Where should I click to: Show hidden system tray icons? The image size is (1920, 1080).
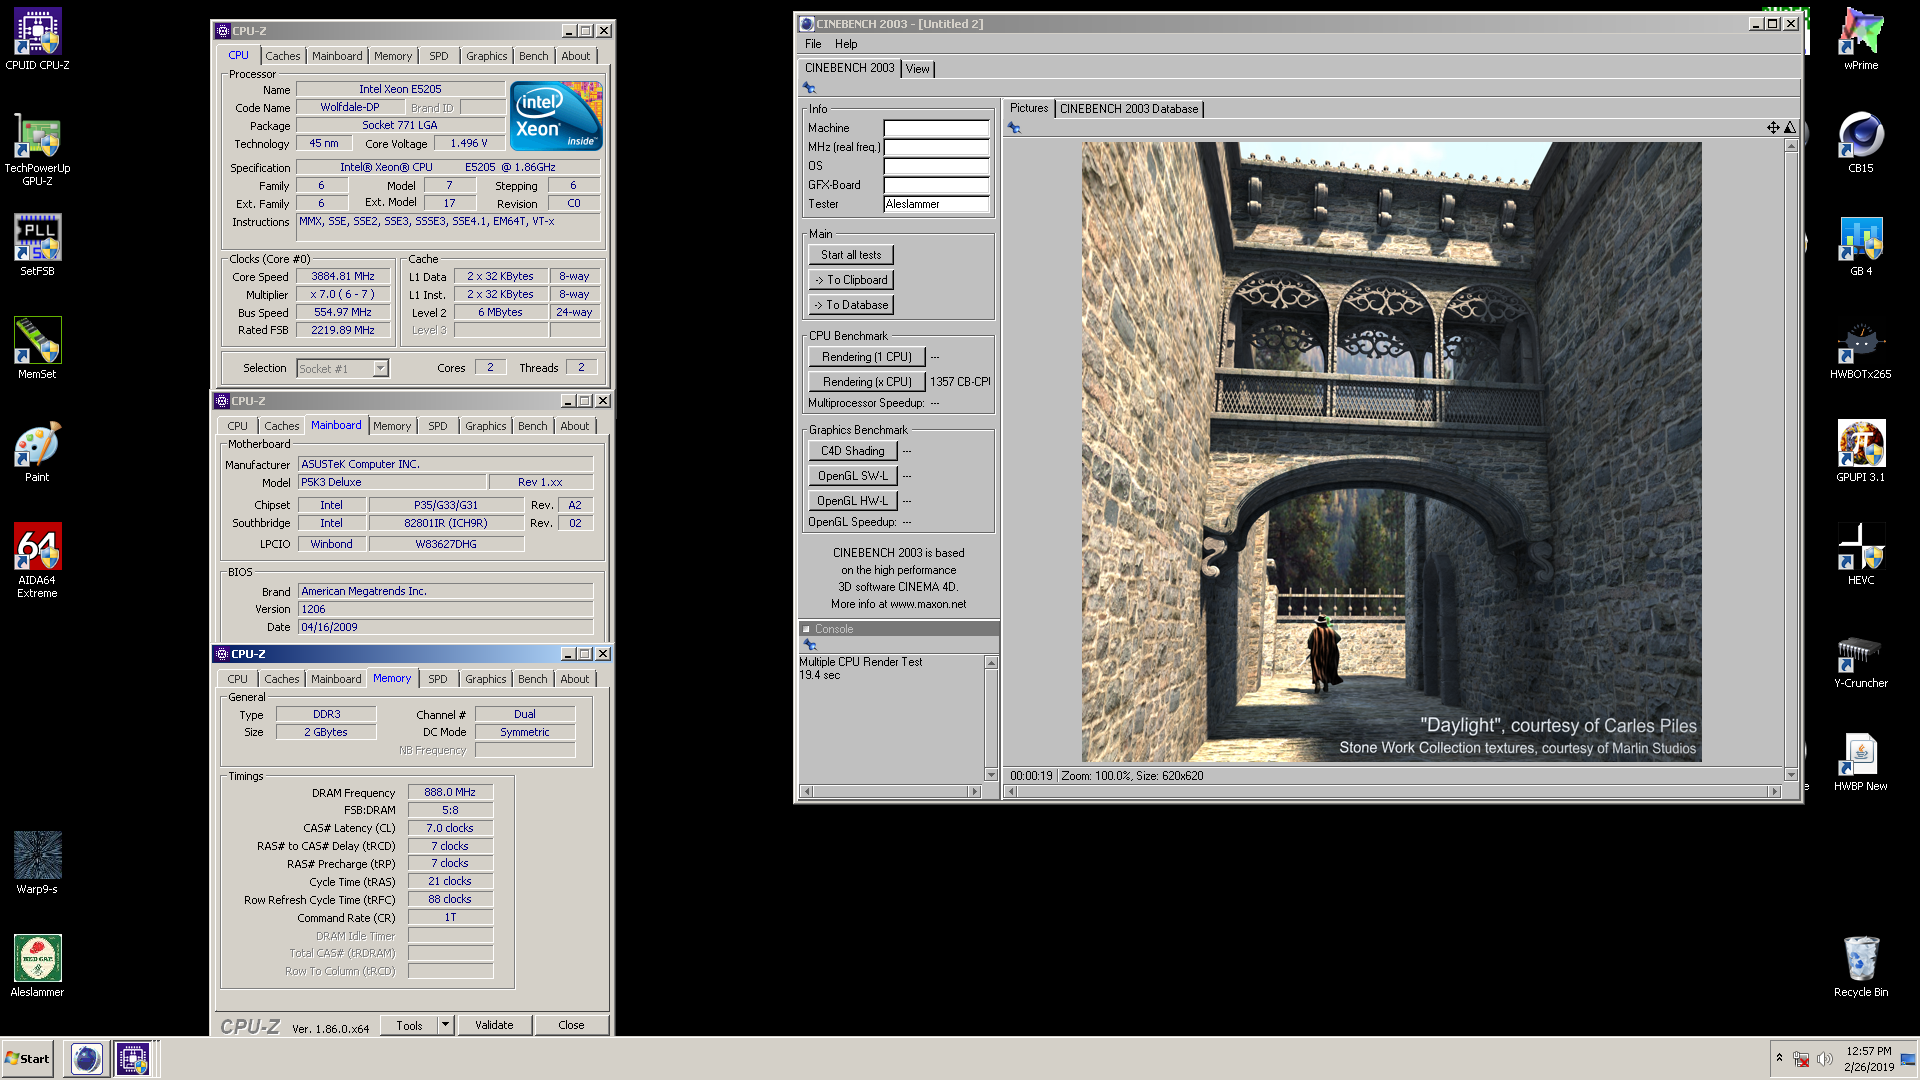pos(1779,1058)
